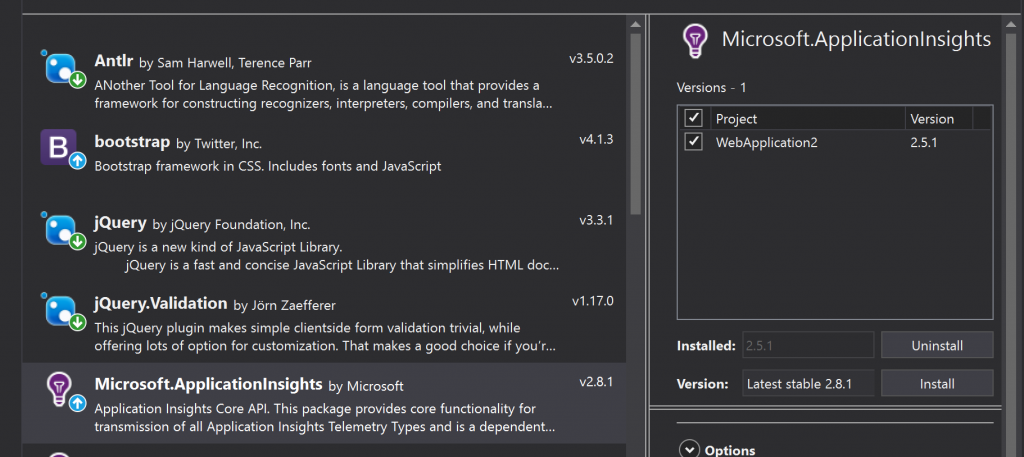
Task: Select the bootstrap package title
Action: pos(132,142)
